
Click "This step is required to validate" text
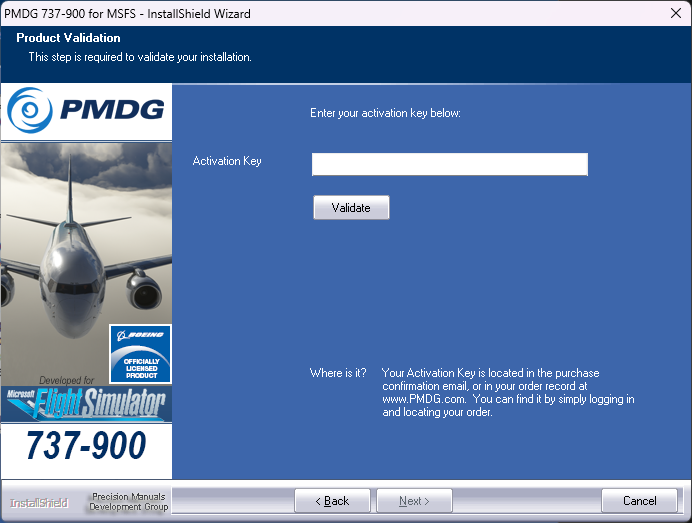(x=140, y=57)
